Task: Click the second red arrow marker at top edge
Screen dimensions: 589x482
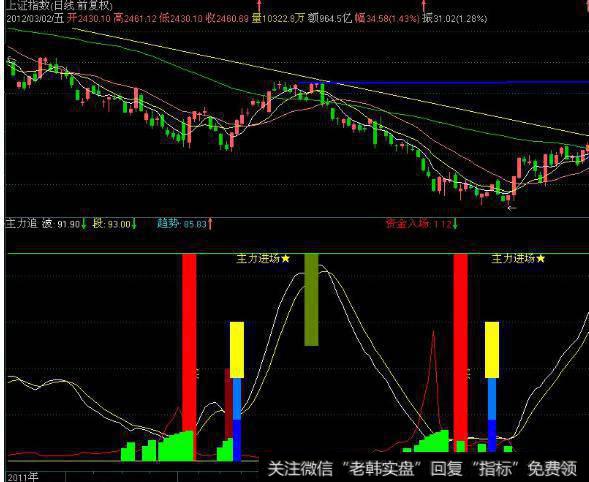Action: (424, 5)
